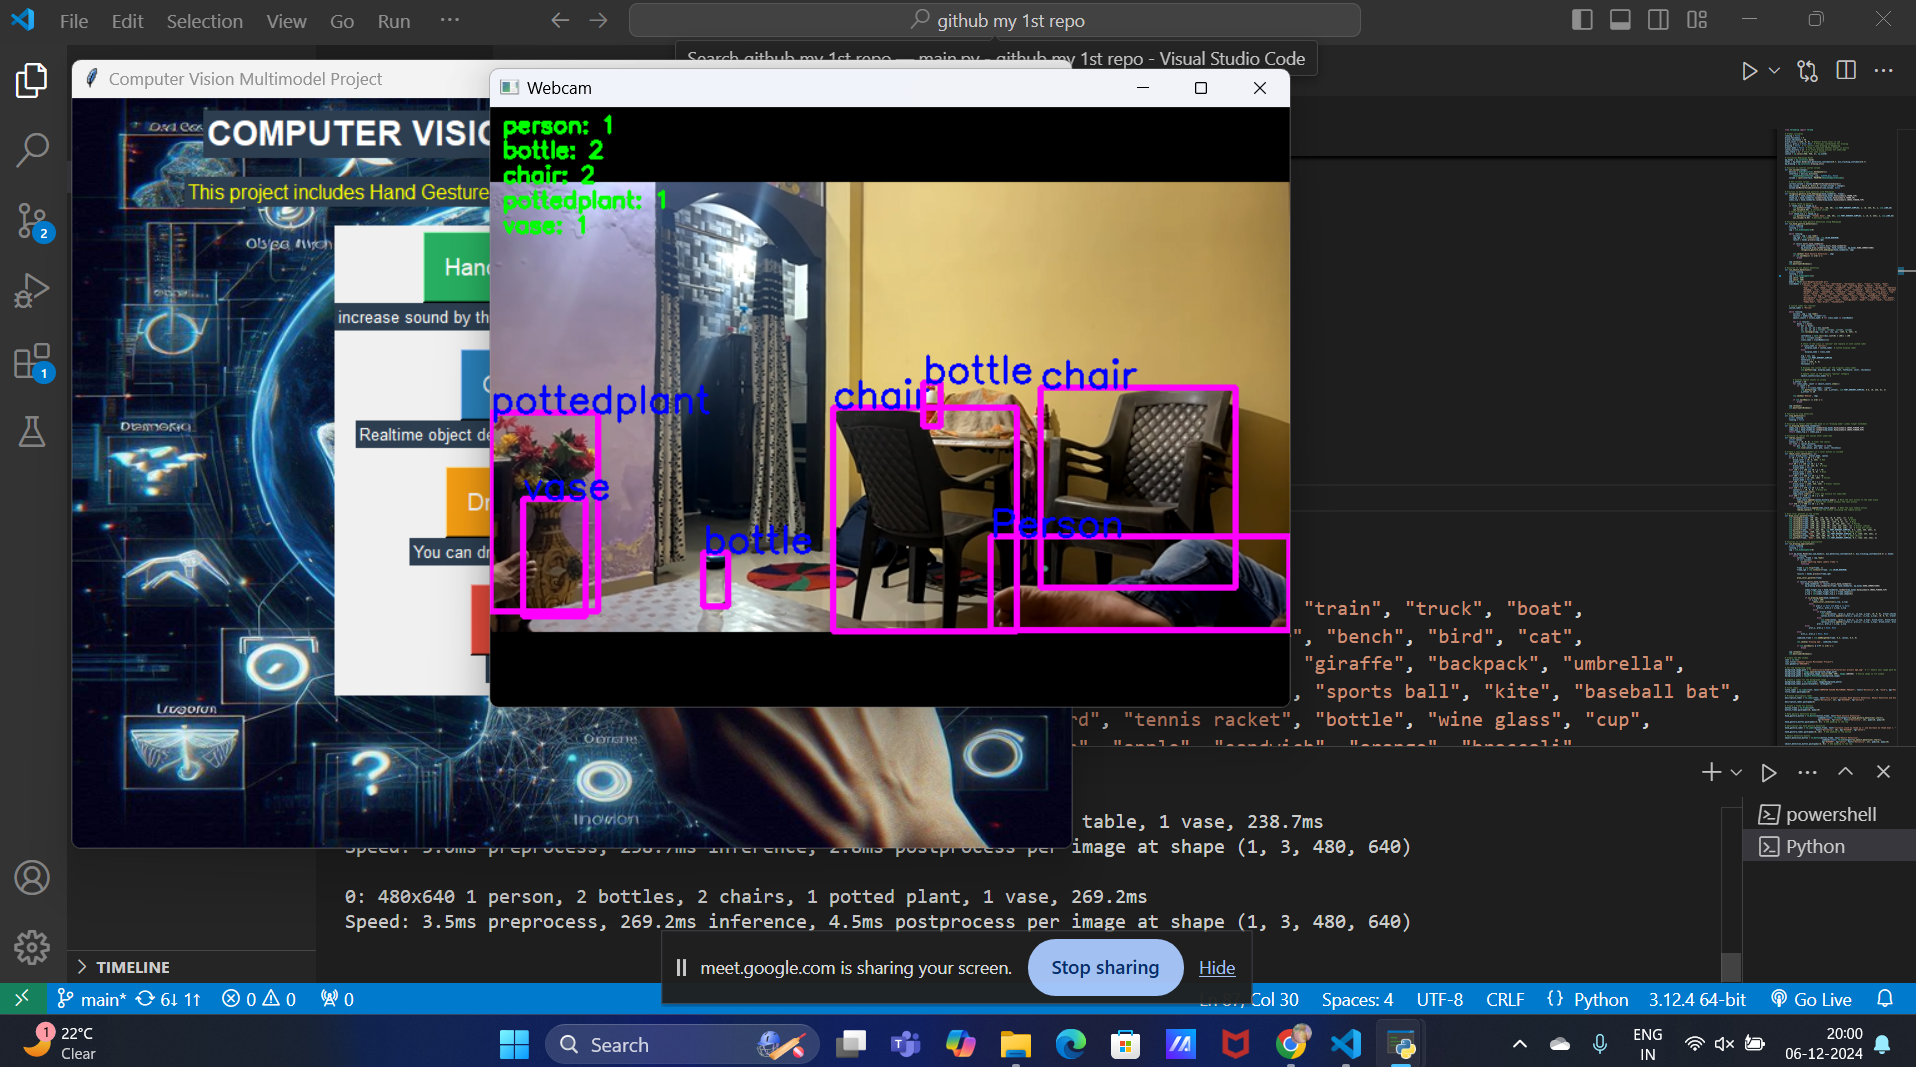Open the Source Control view

tap(32, 221)
